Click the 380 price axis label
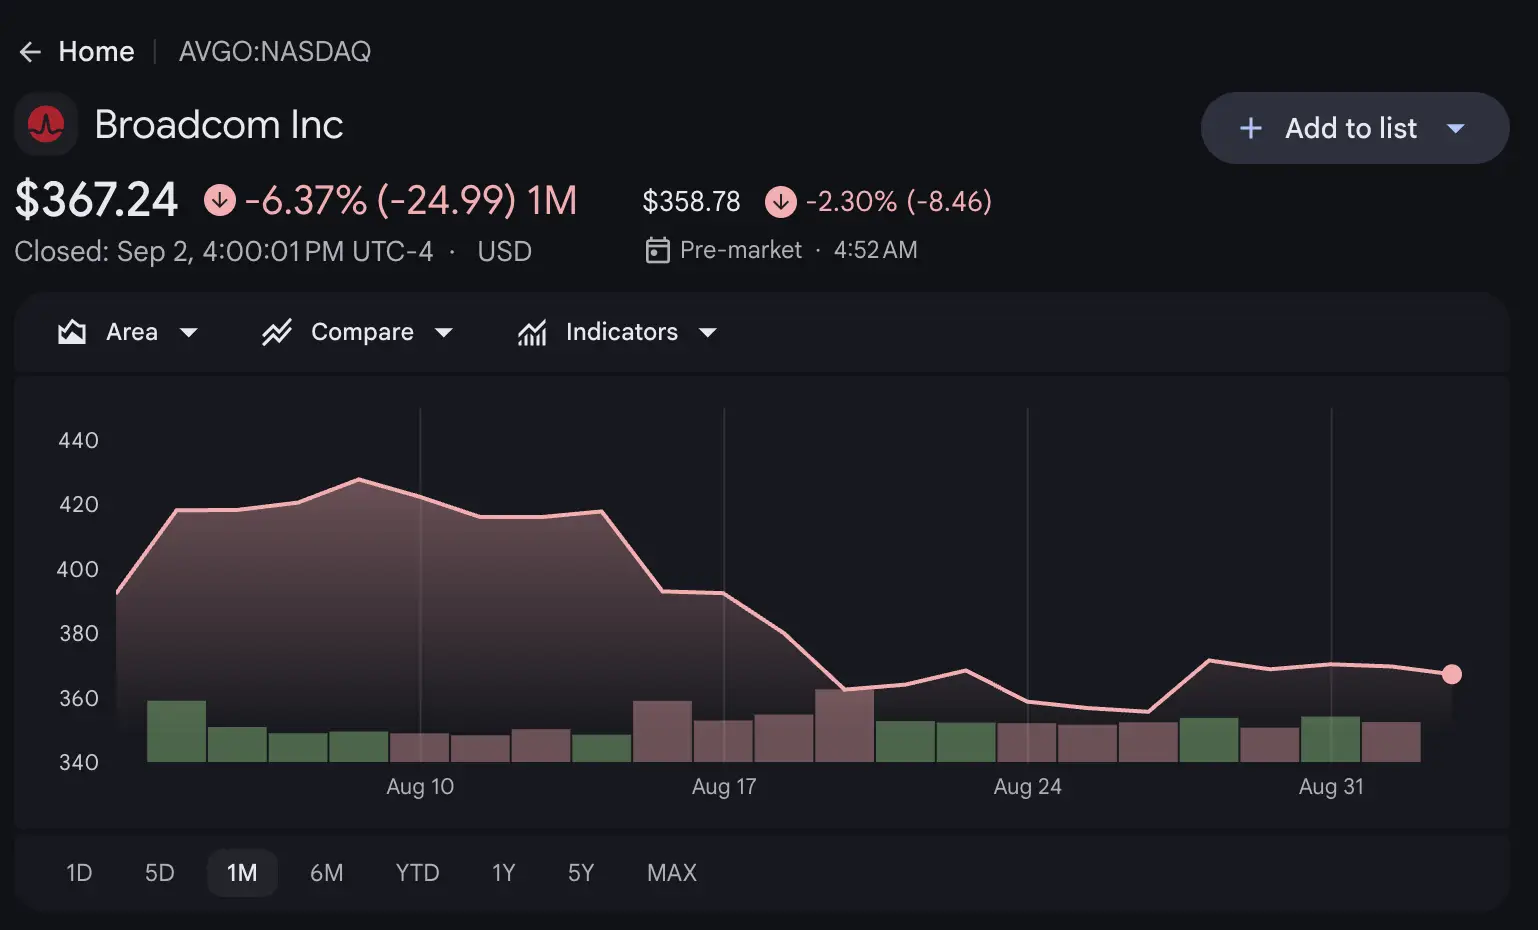The height and width of the screenshot is (930, 1538). click(x=79, y=634)
